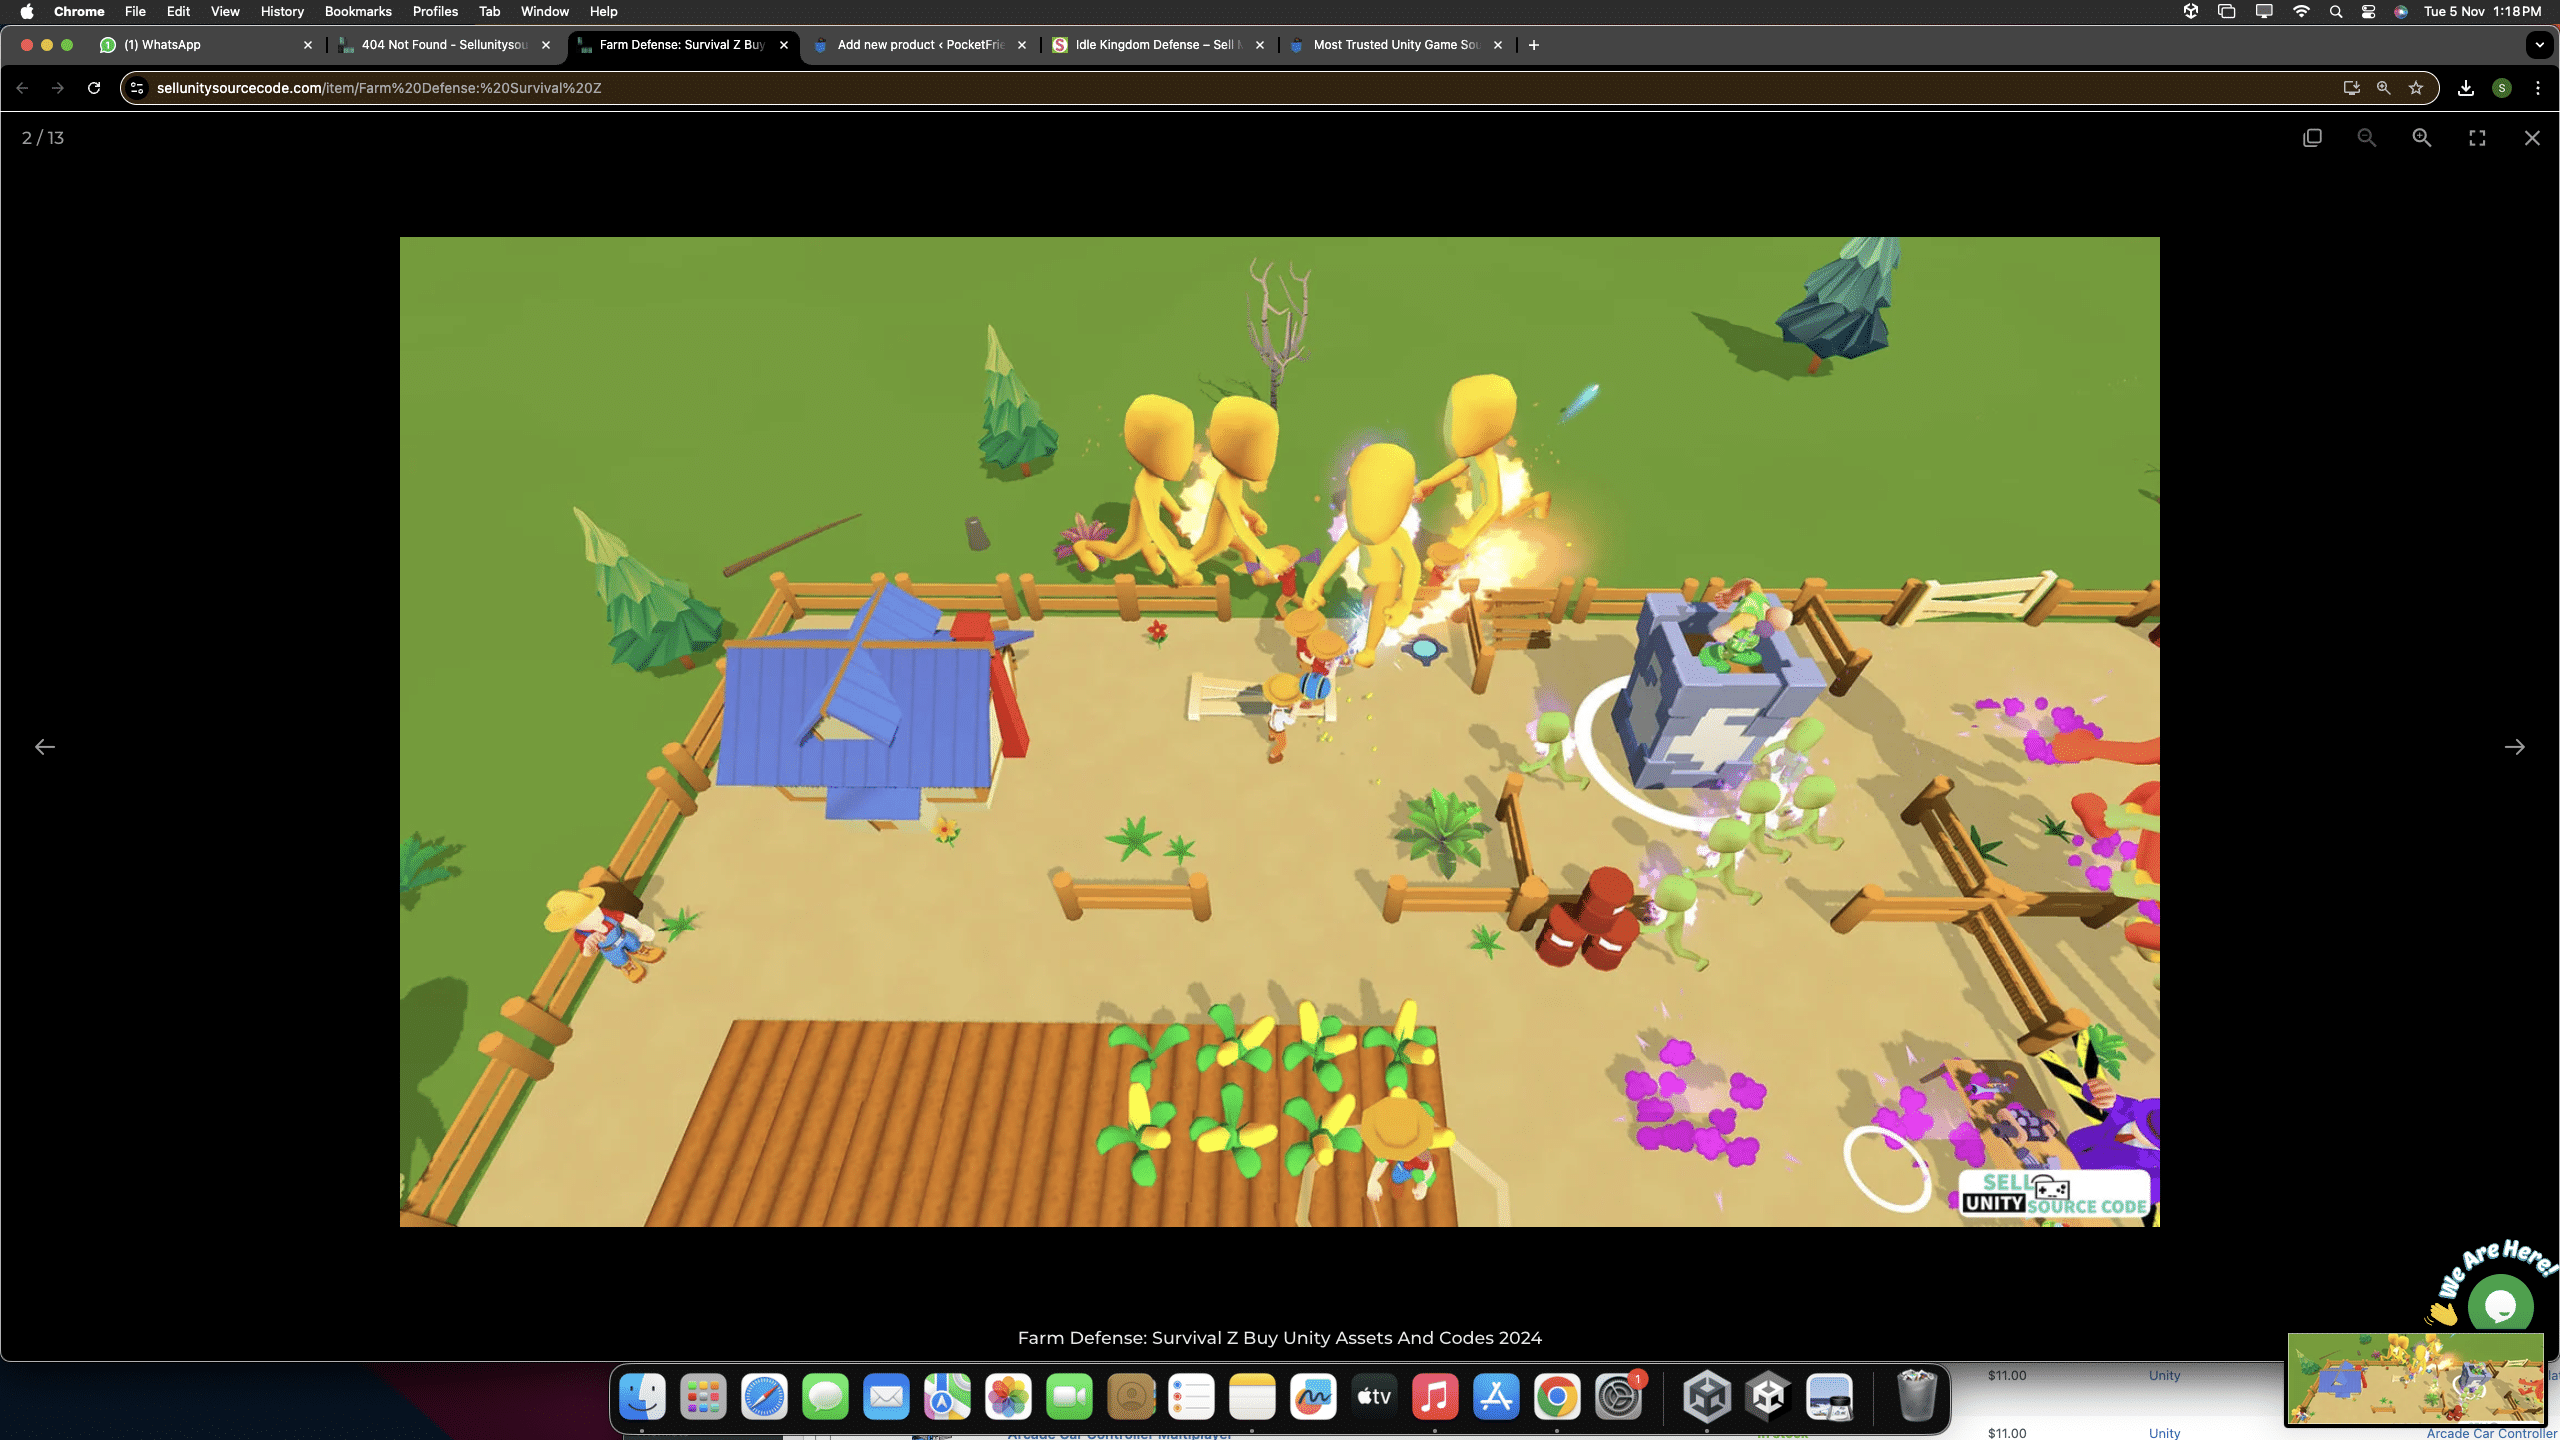Go to the previous gallery image

coord(45,747)
